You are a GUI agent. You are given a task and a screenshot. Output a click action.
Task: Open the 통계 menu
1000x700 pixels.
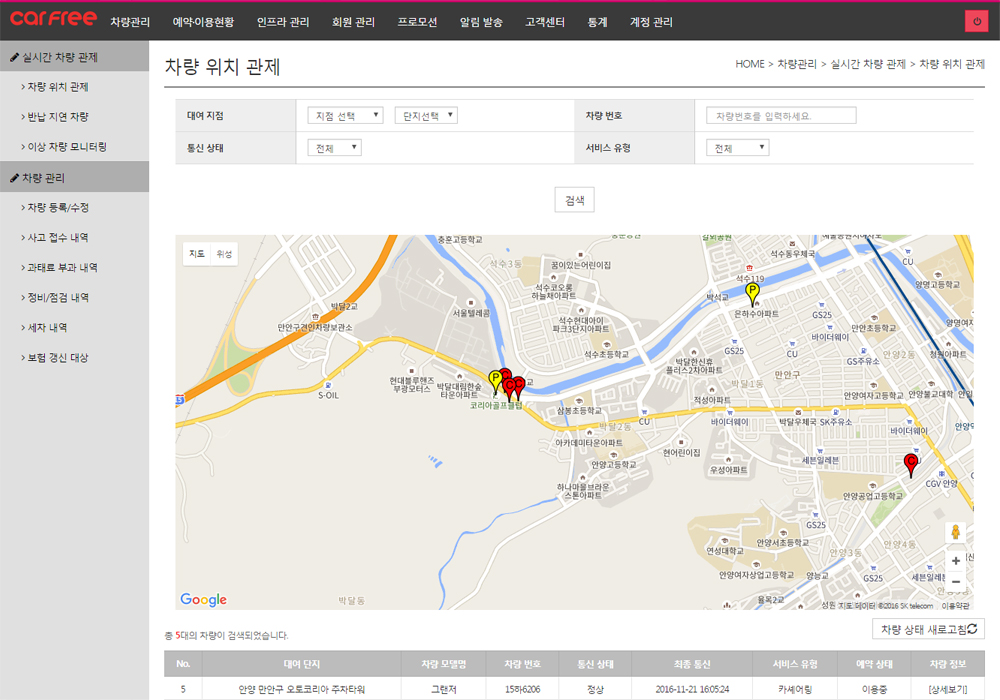click(x=598, y=22)
